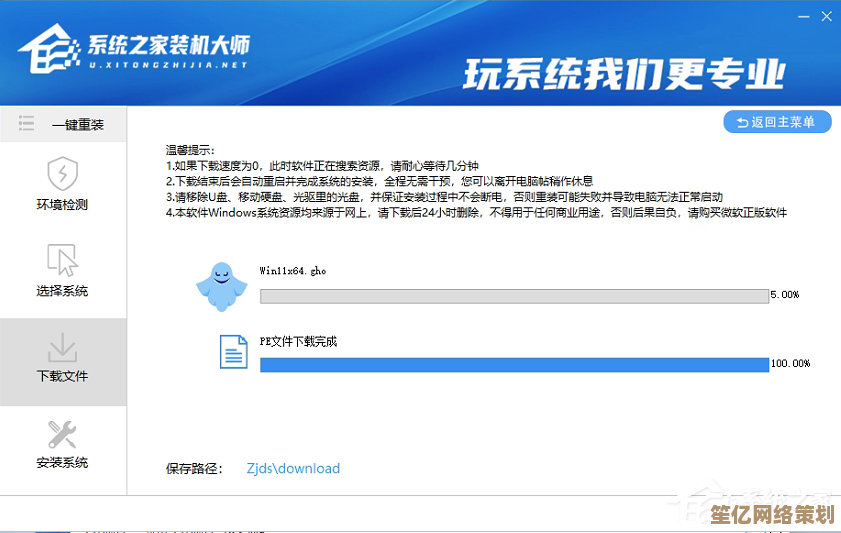Click the return arrow icon in 返回主菜单

coord(742,122)
